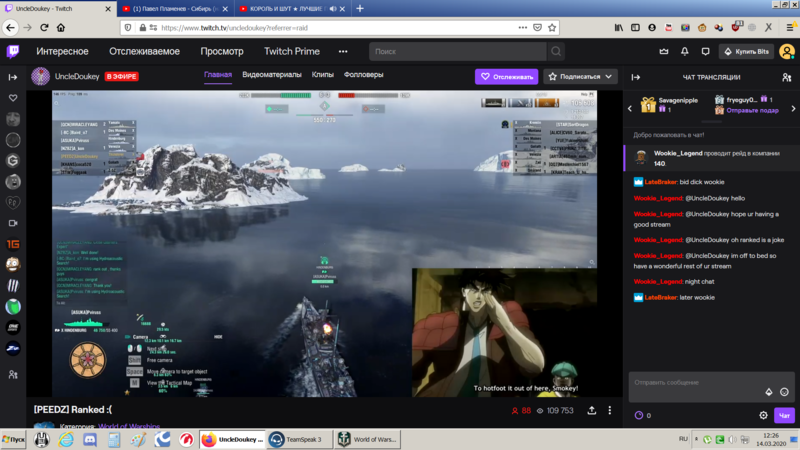Open the World of Warships category link
The image size is (800, 450).
129,426
